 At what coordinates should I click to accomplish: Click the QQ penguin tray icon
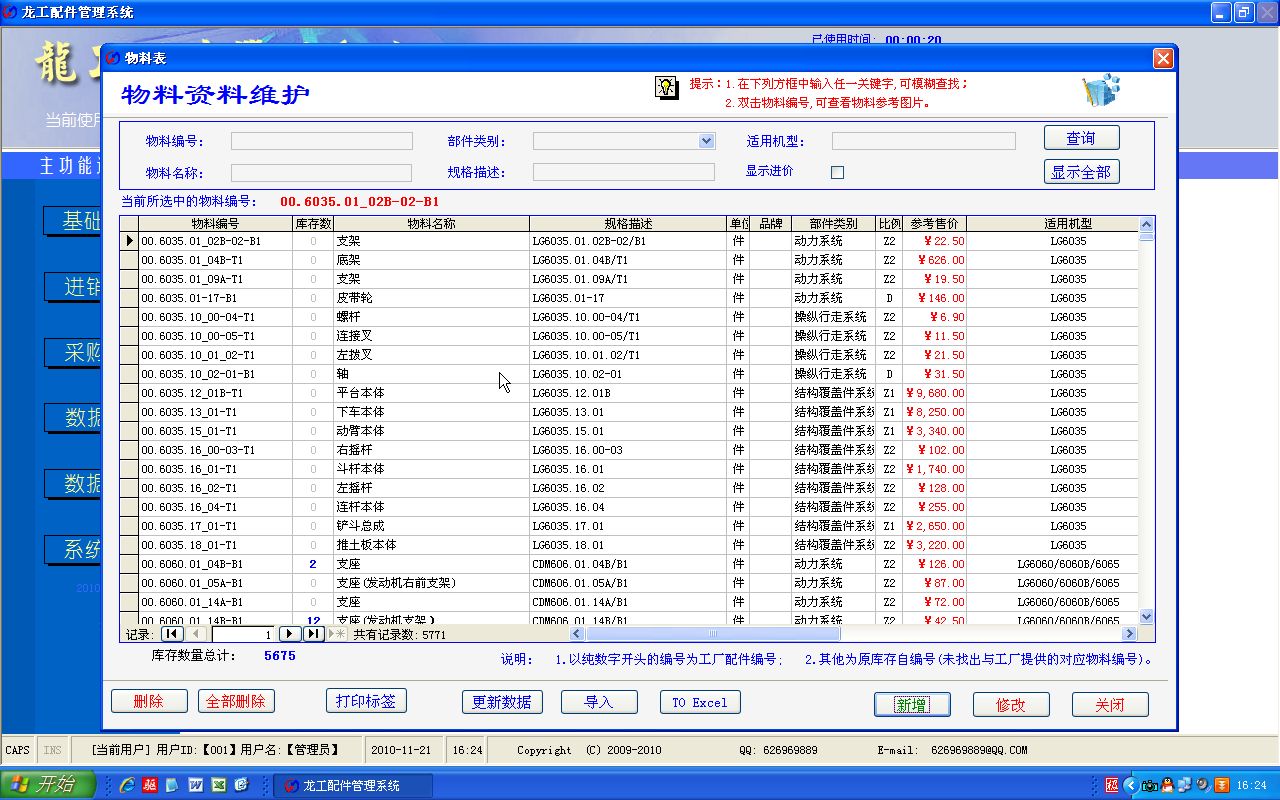tap(1169, 785)
